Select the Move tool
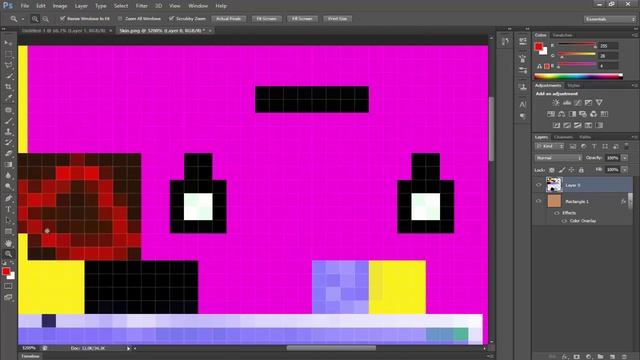The image size is (640, 360). 8,43
